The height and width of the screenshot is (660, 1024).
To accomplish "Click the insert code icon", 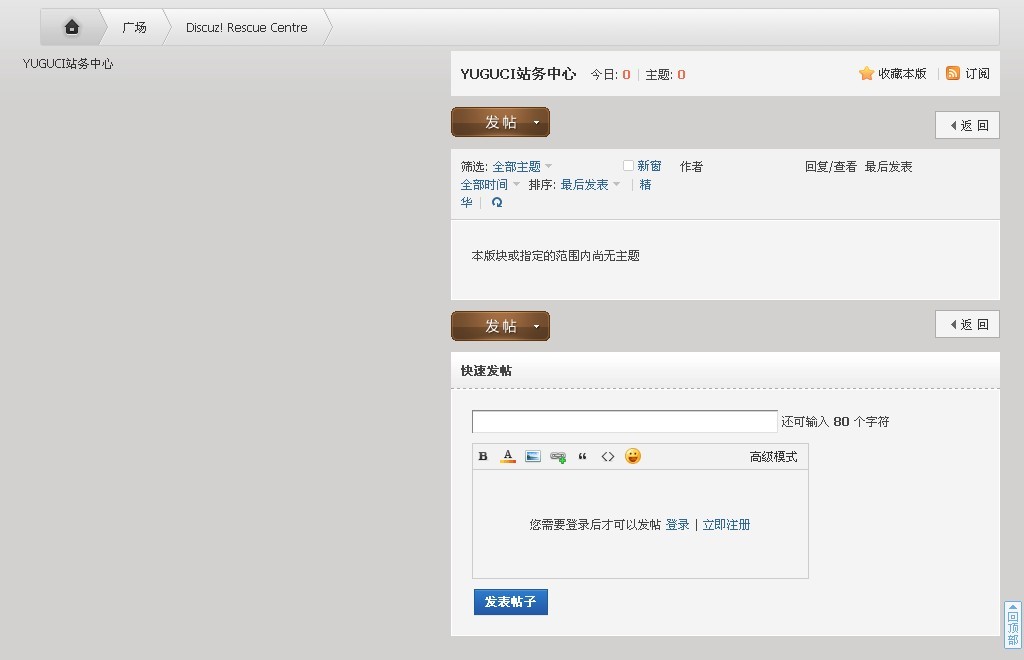I will click(x=607, y=456).
